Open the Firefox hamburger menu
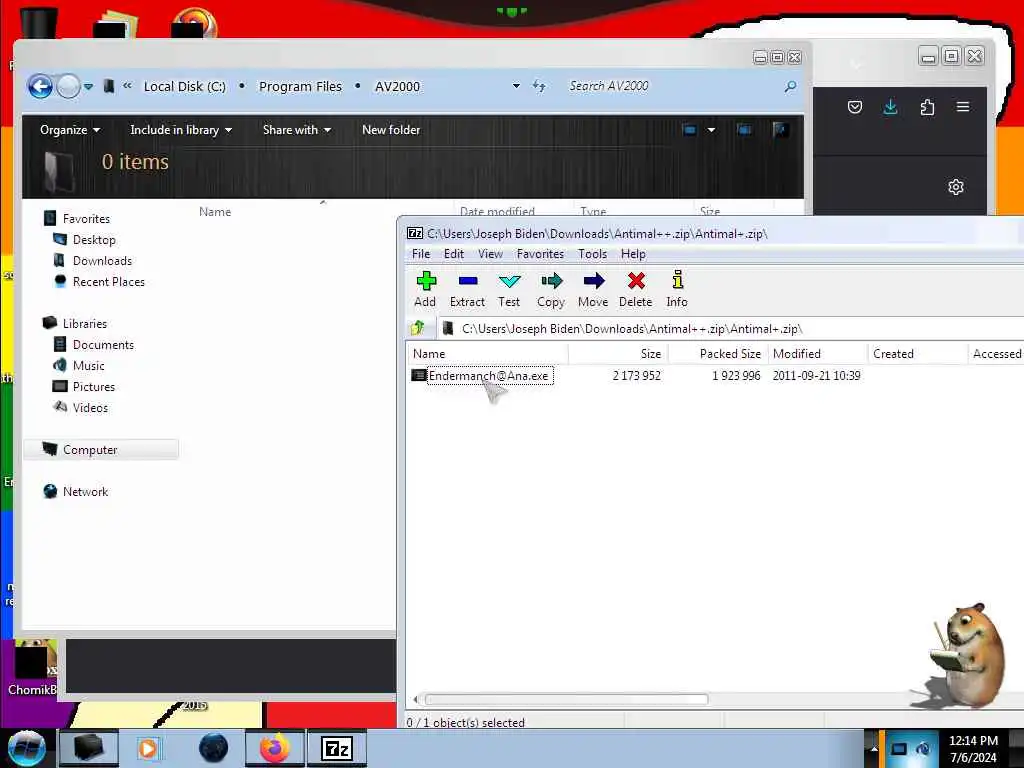The image size is (1024, 768). pos(963,106)
